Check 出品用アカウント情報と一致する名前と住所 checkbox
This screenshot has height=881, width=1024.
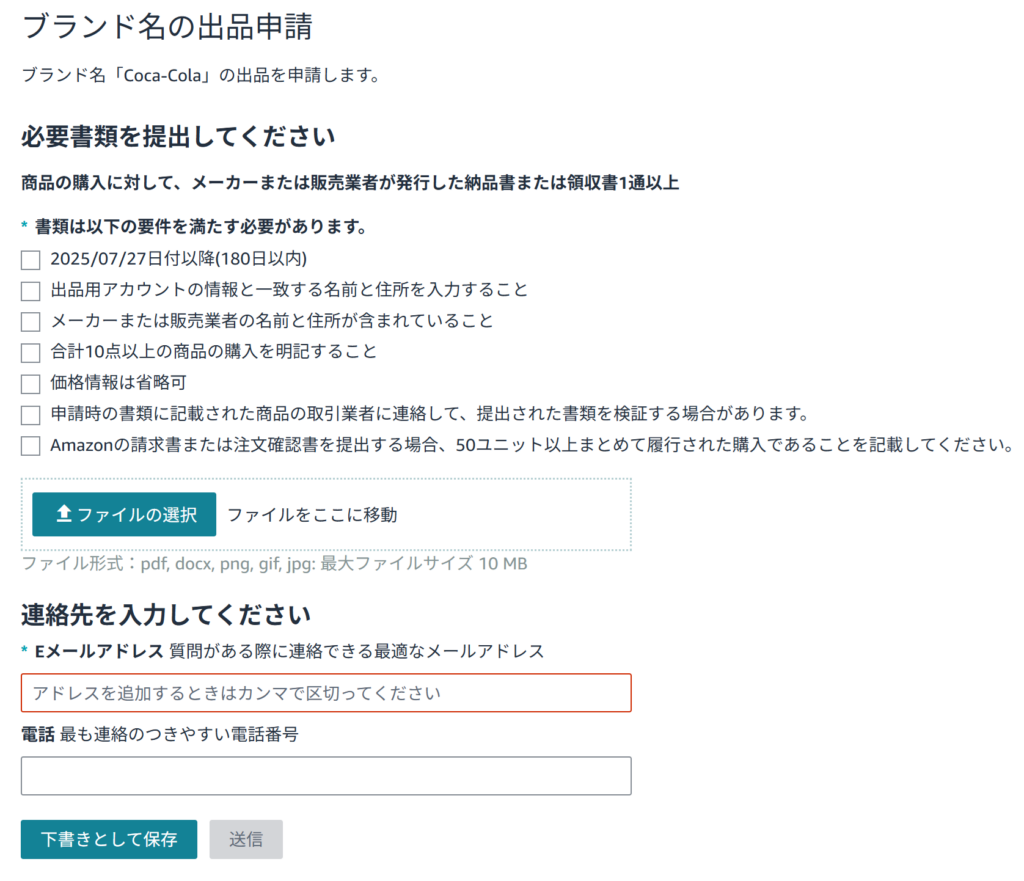coord(30,290)
